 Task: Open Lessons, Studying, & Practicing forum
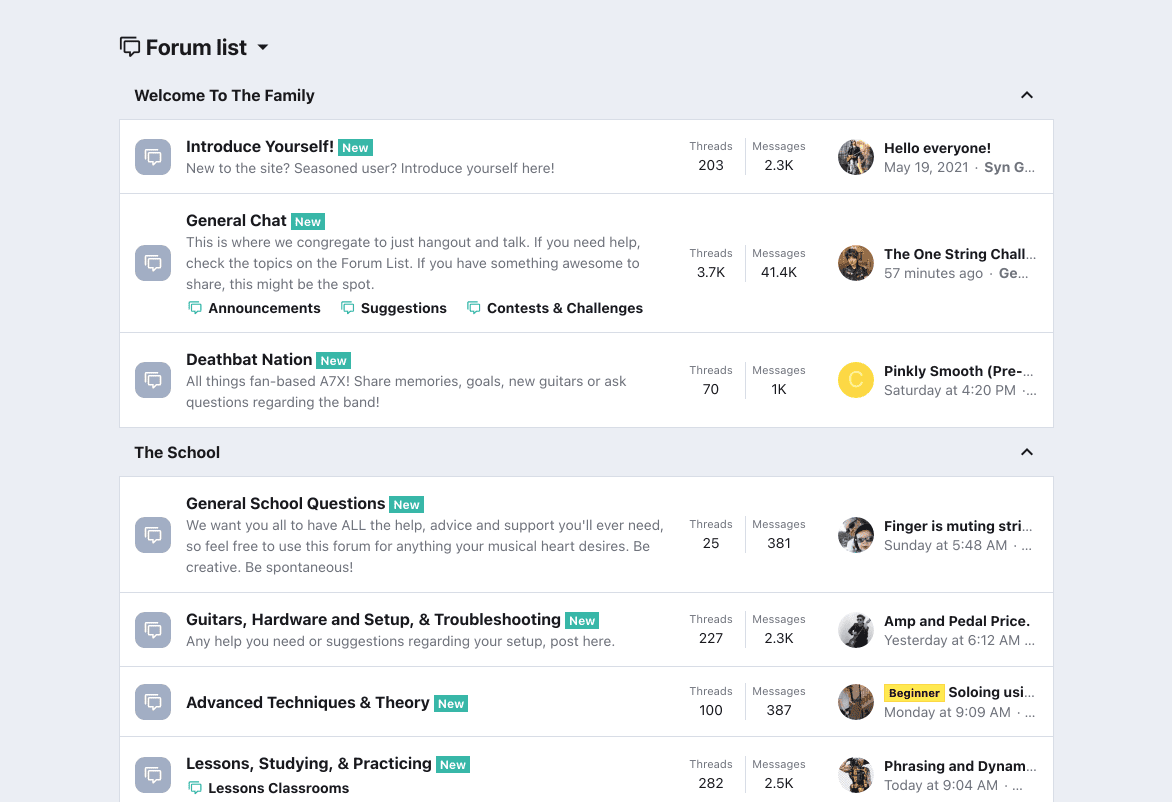[x=308, y=764]
